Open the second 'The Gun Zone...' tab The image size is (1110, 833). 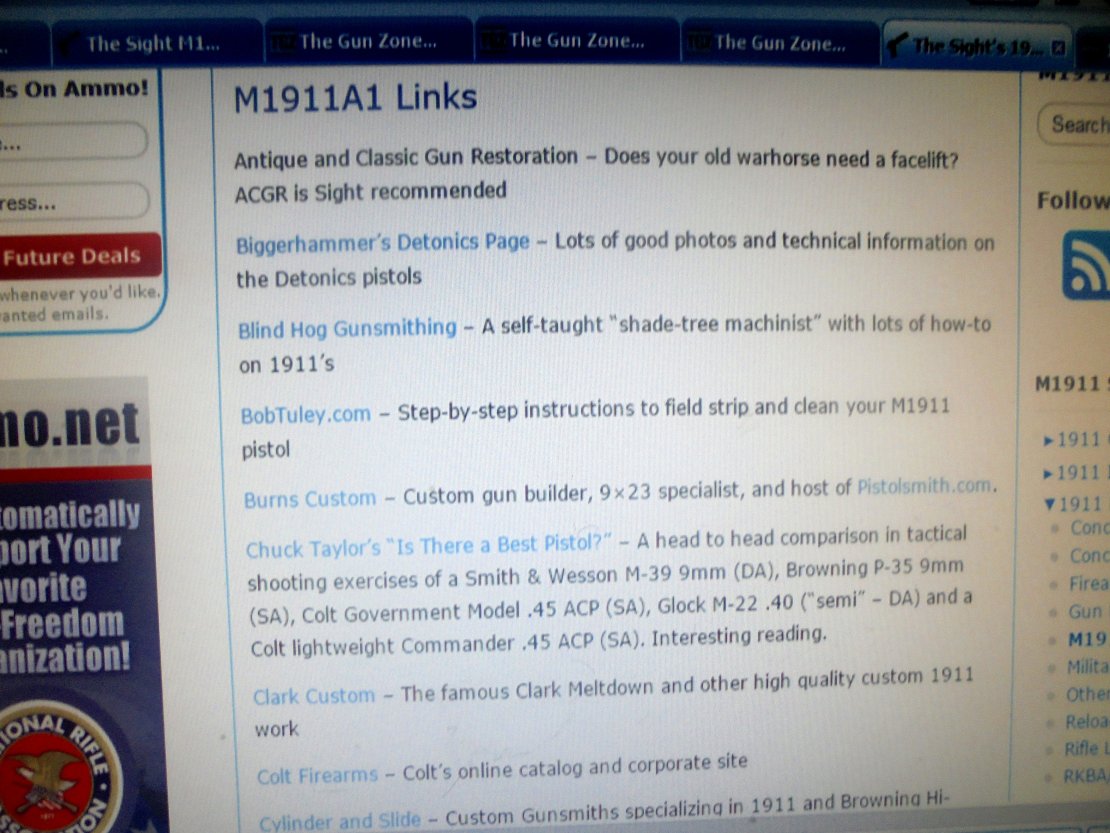[x=576, y=41]
